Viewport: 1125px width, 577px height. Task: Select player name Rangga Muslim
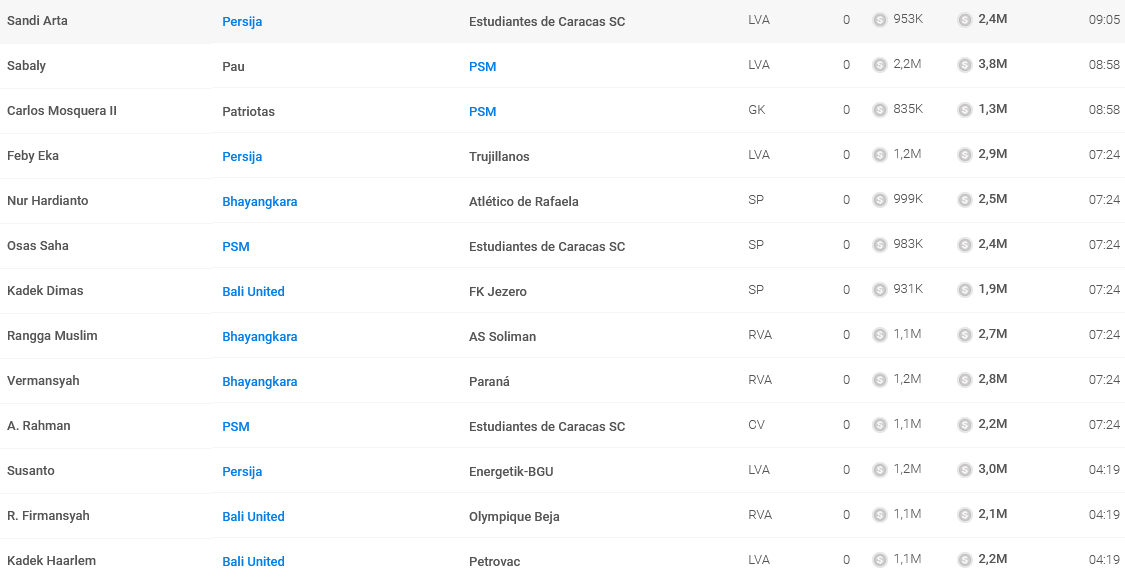coord(52,335)
